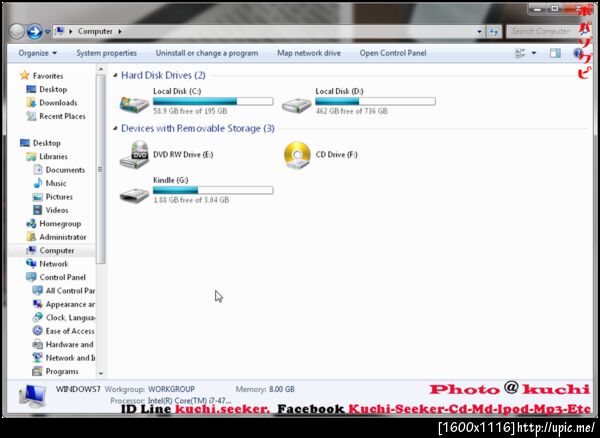Click the Pictures library icon
Screen dimensions: 600x438
(38, 197)
